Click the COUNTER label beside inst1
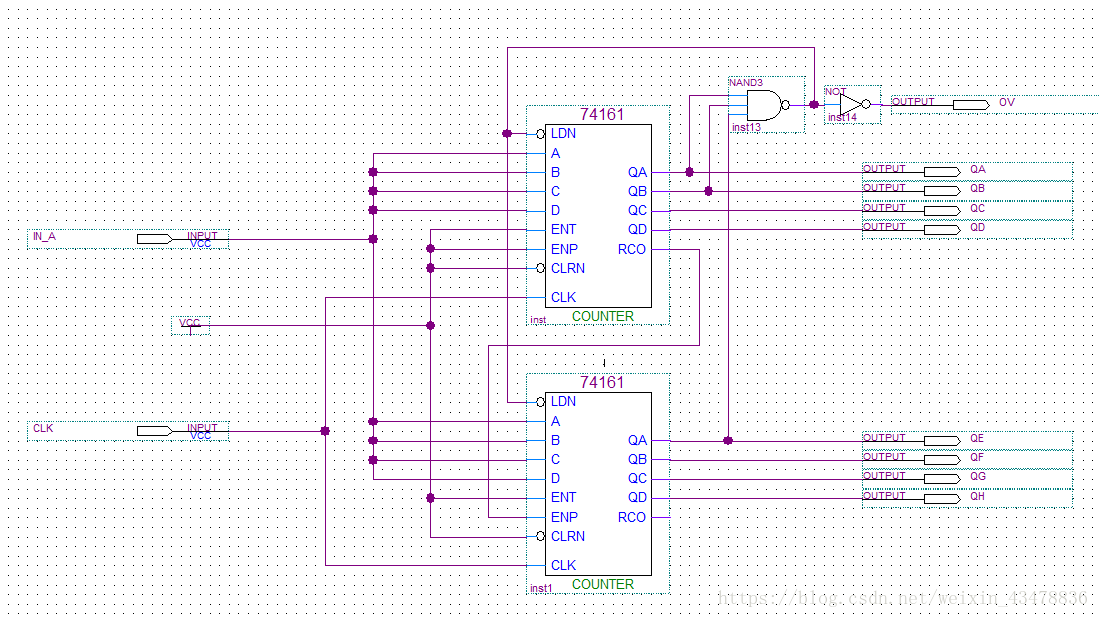Viewport: 1099px width, 618px height. coord(603,584)
